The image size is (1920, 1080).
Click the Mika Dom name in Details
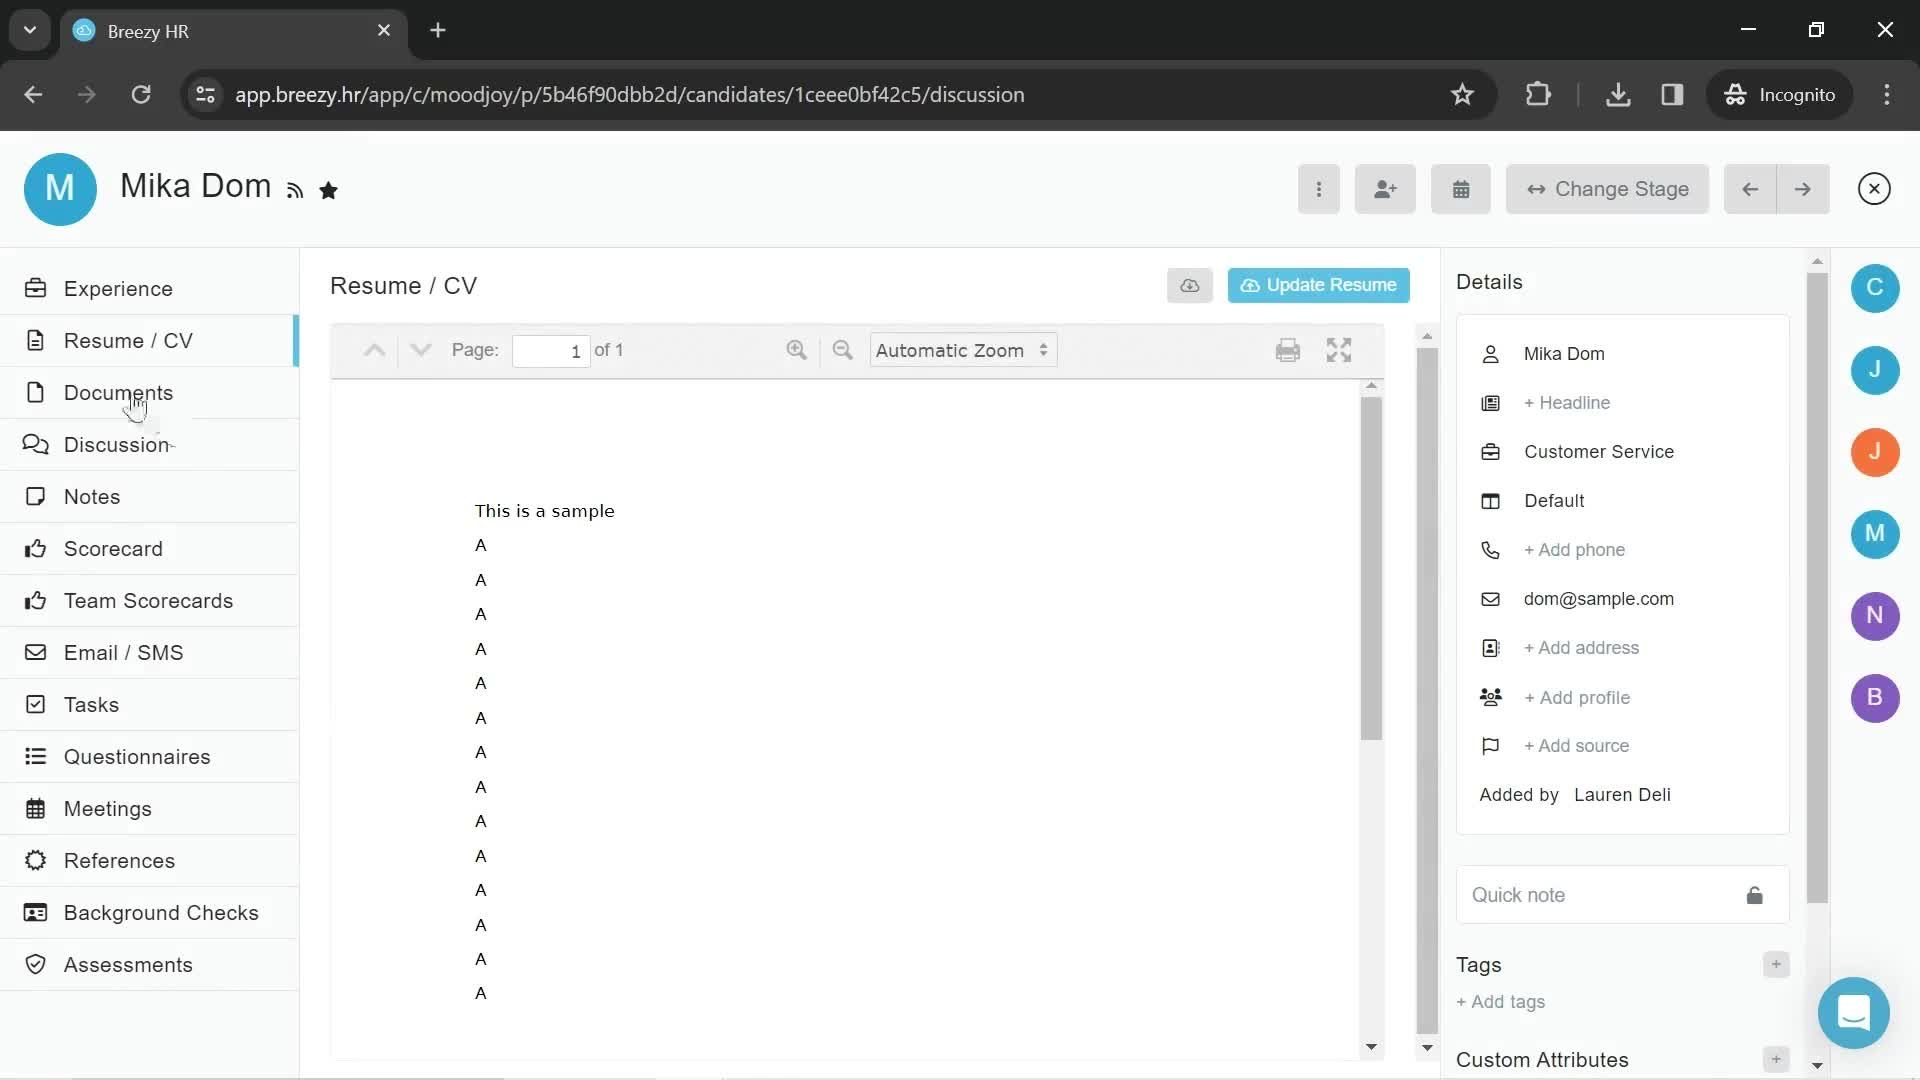point(1564,354)
